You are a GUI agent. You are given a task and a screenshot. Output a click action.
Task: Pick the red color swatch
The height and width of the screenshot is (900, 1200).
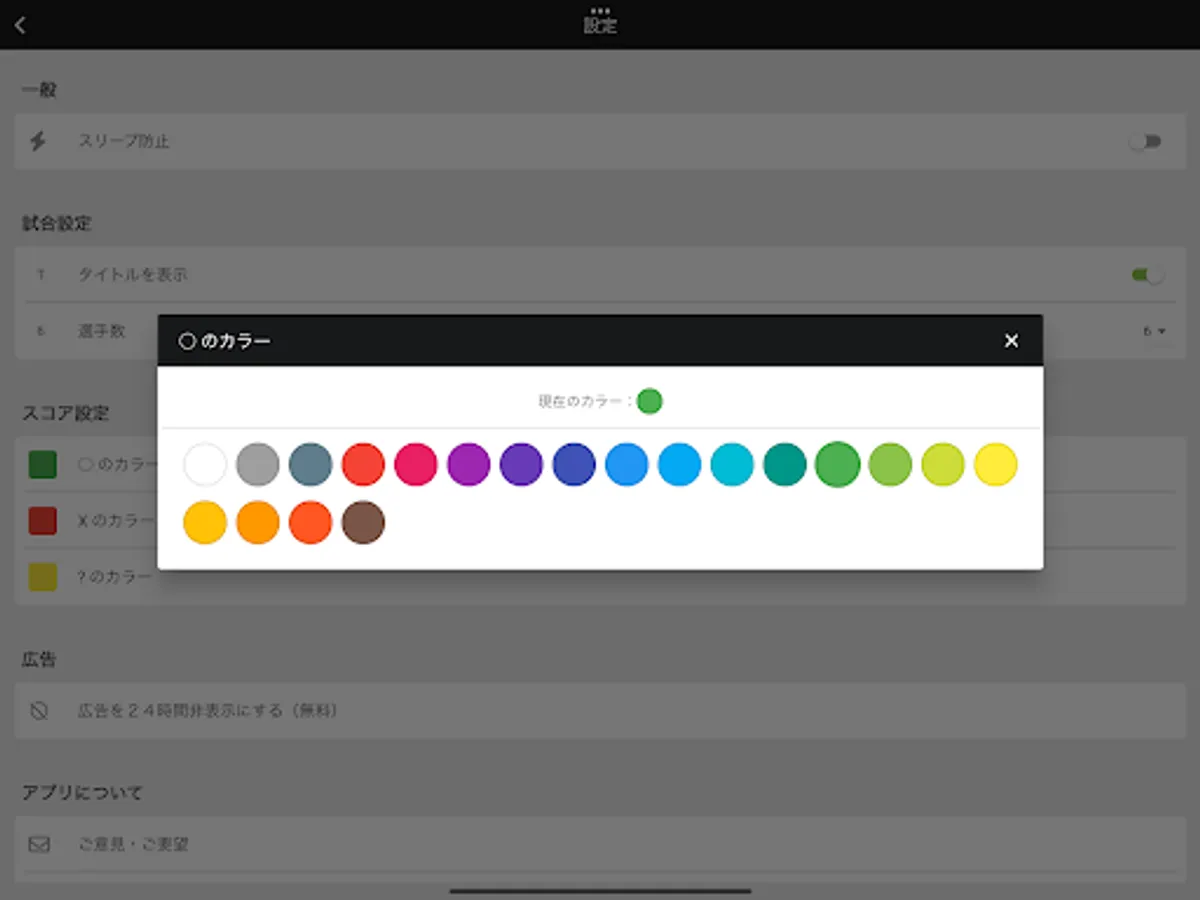pos(363,465)
